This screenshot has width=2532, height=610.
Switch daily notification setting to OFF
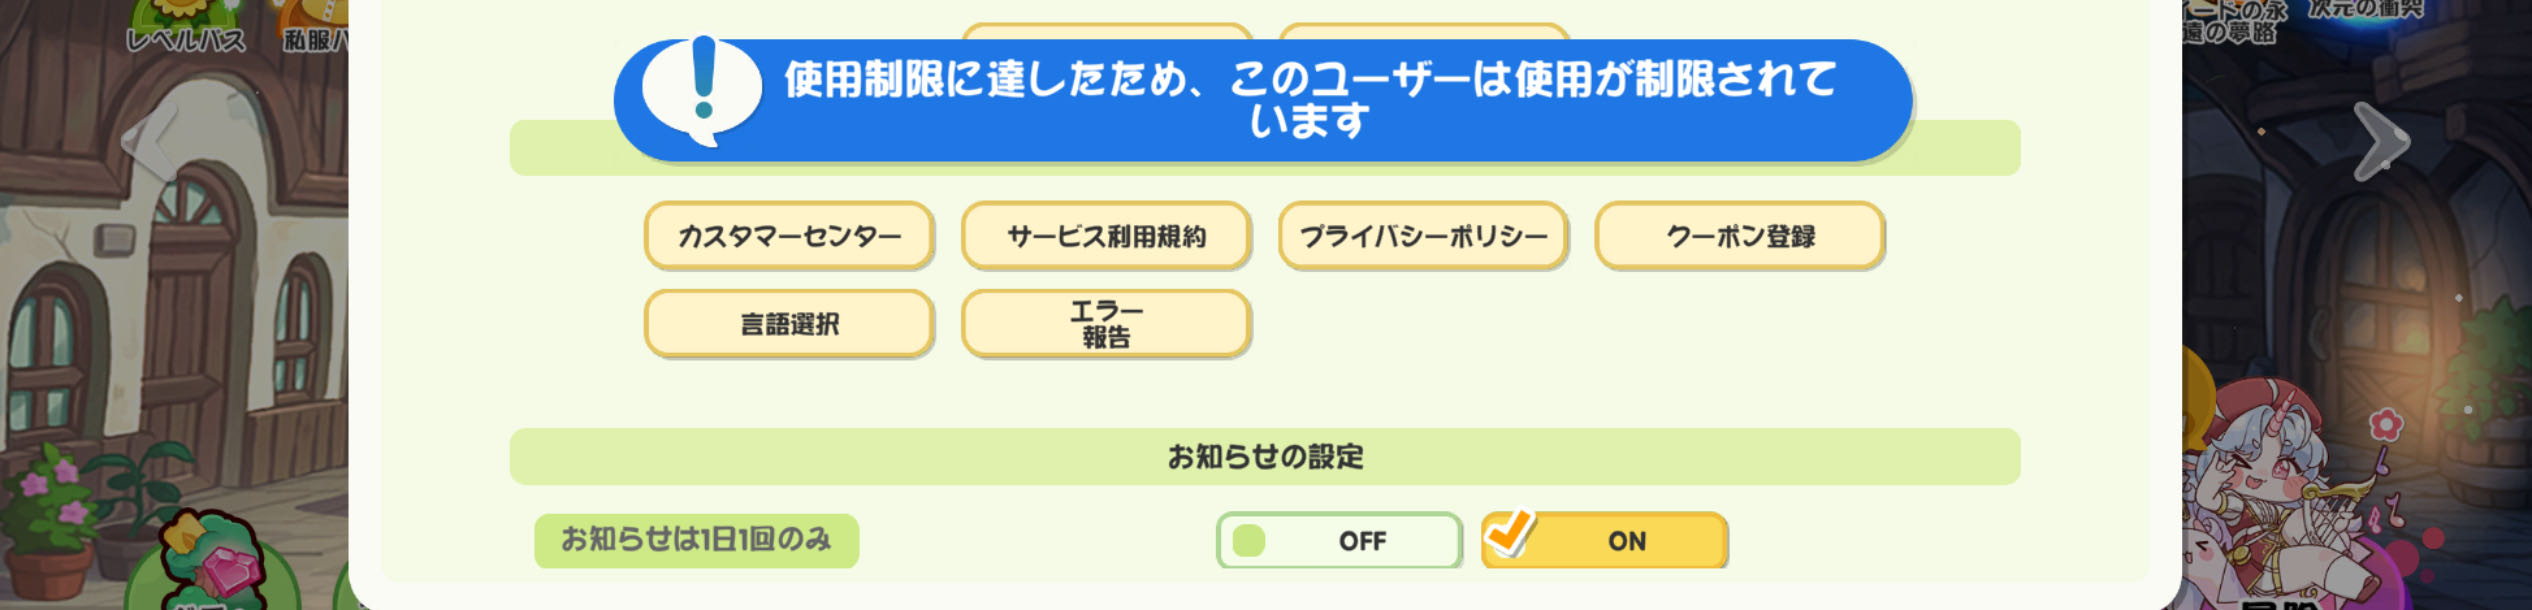click(1339, 541)
